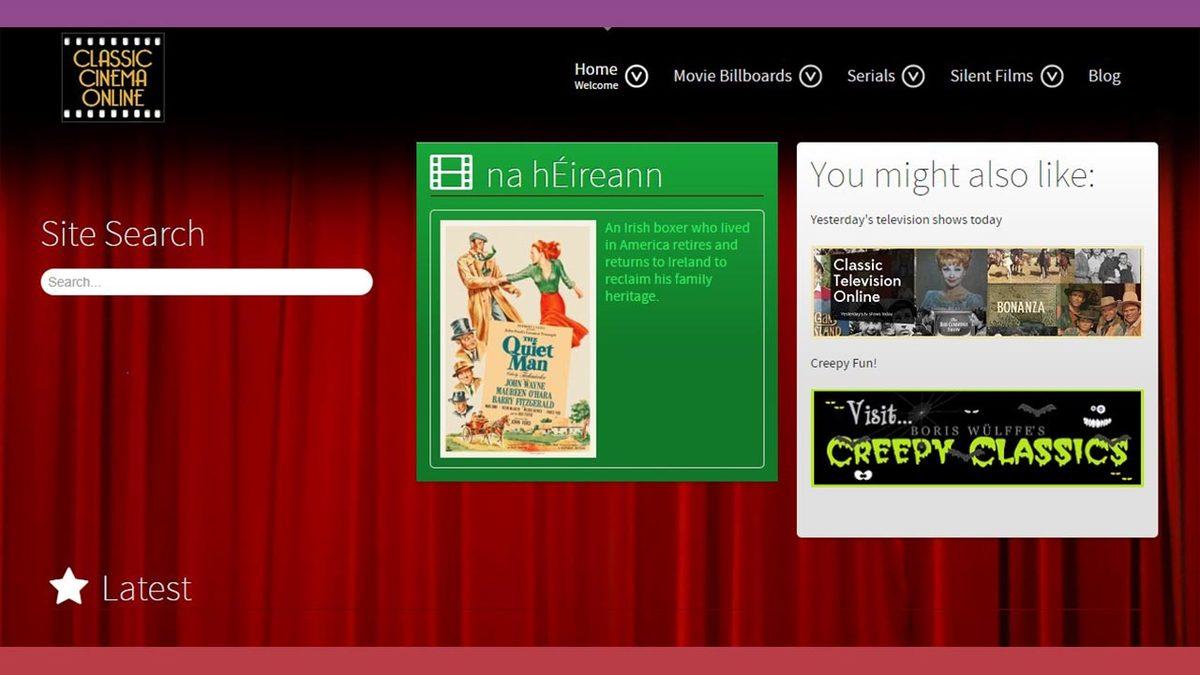Visit the Creepy Classics banner link
This screenshot has width=1200, height=675.
(x=977, y=438)
